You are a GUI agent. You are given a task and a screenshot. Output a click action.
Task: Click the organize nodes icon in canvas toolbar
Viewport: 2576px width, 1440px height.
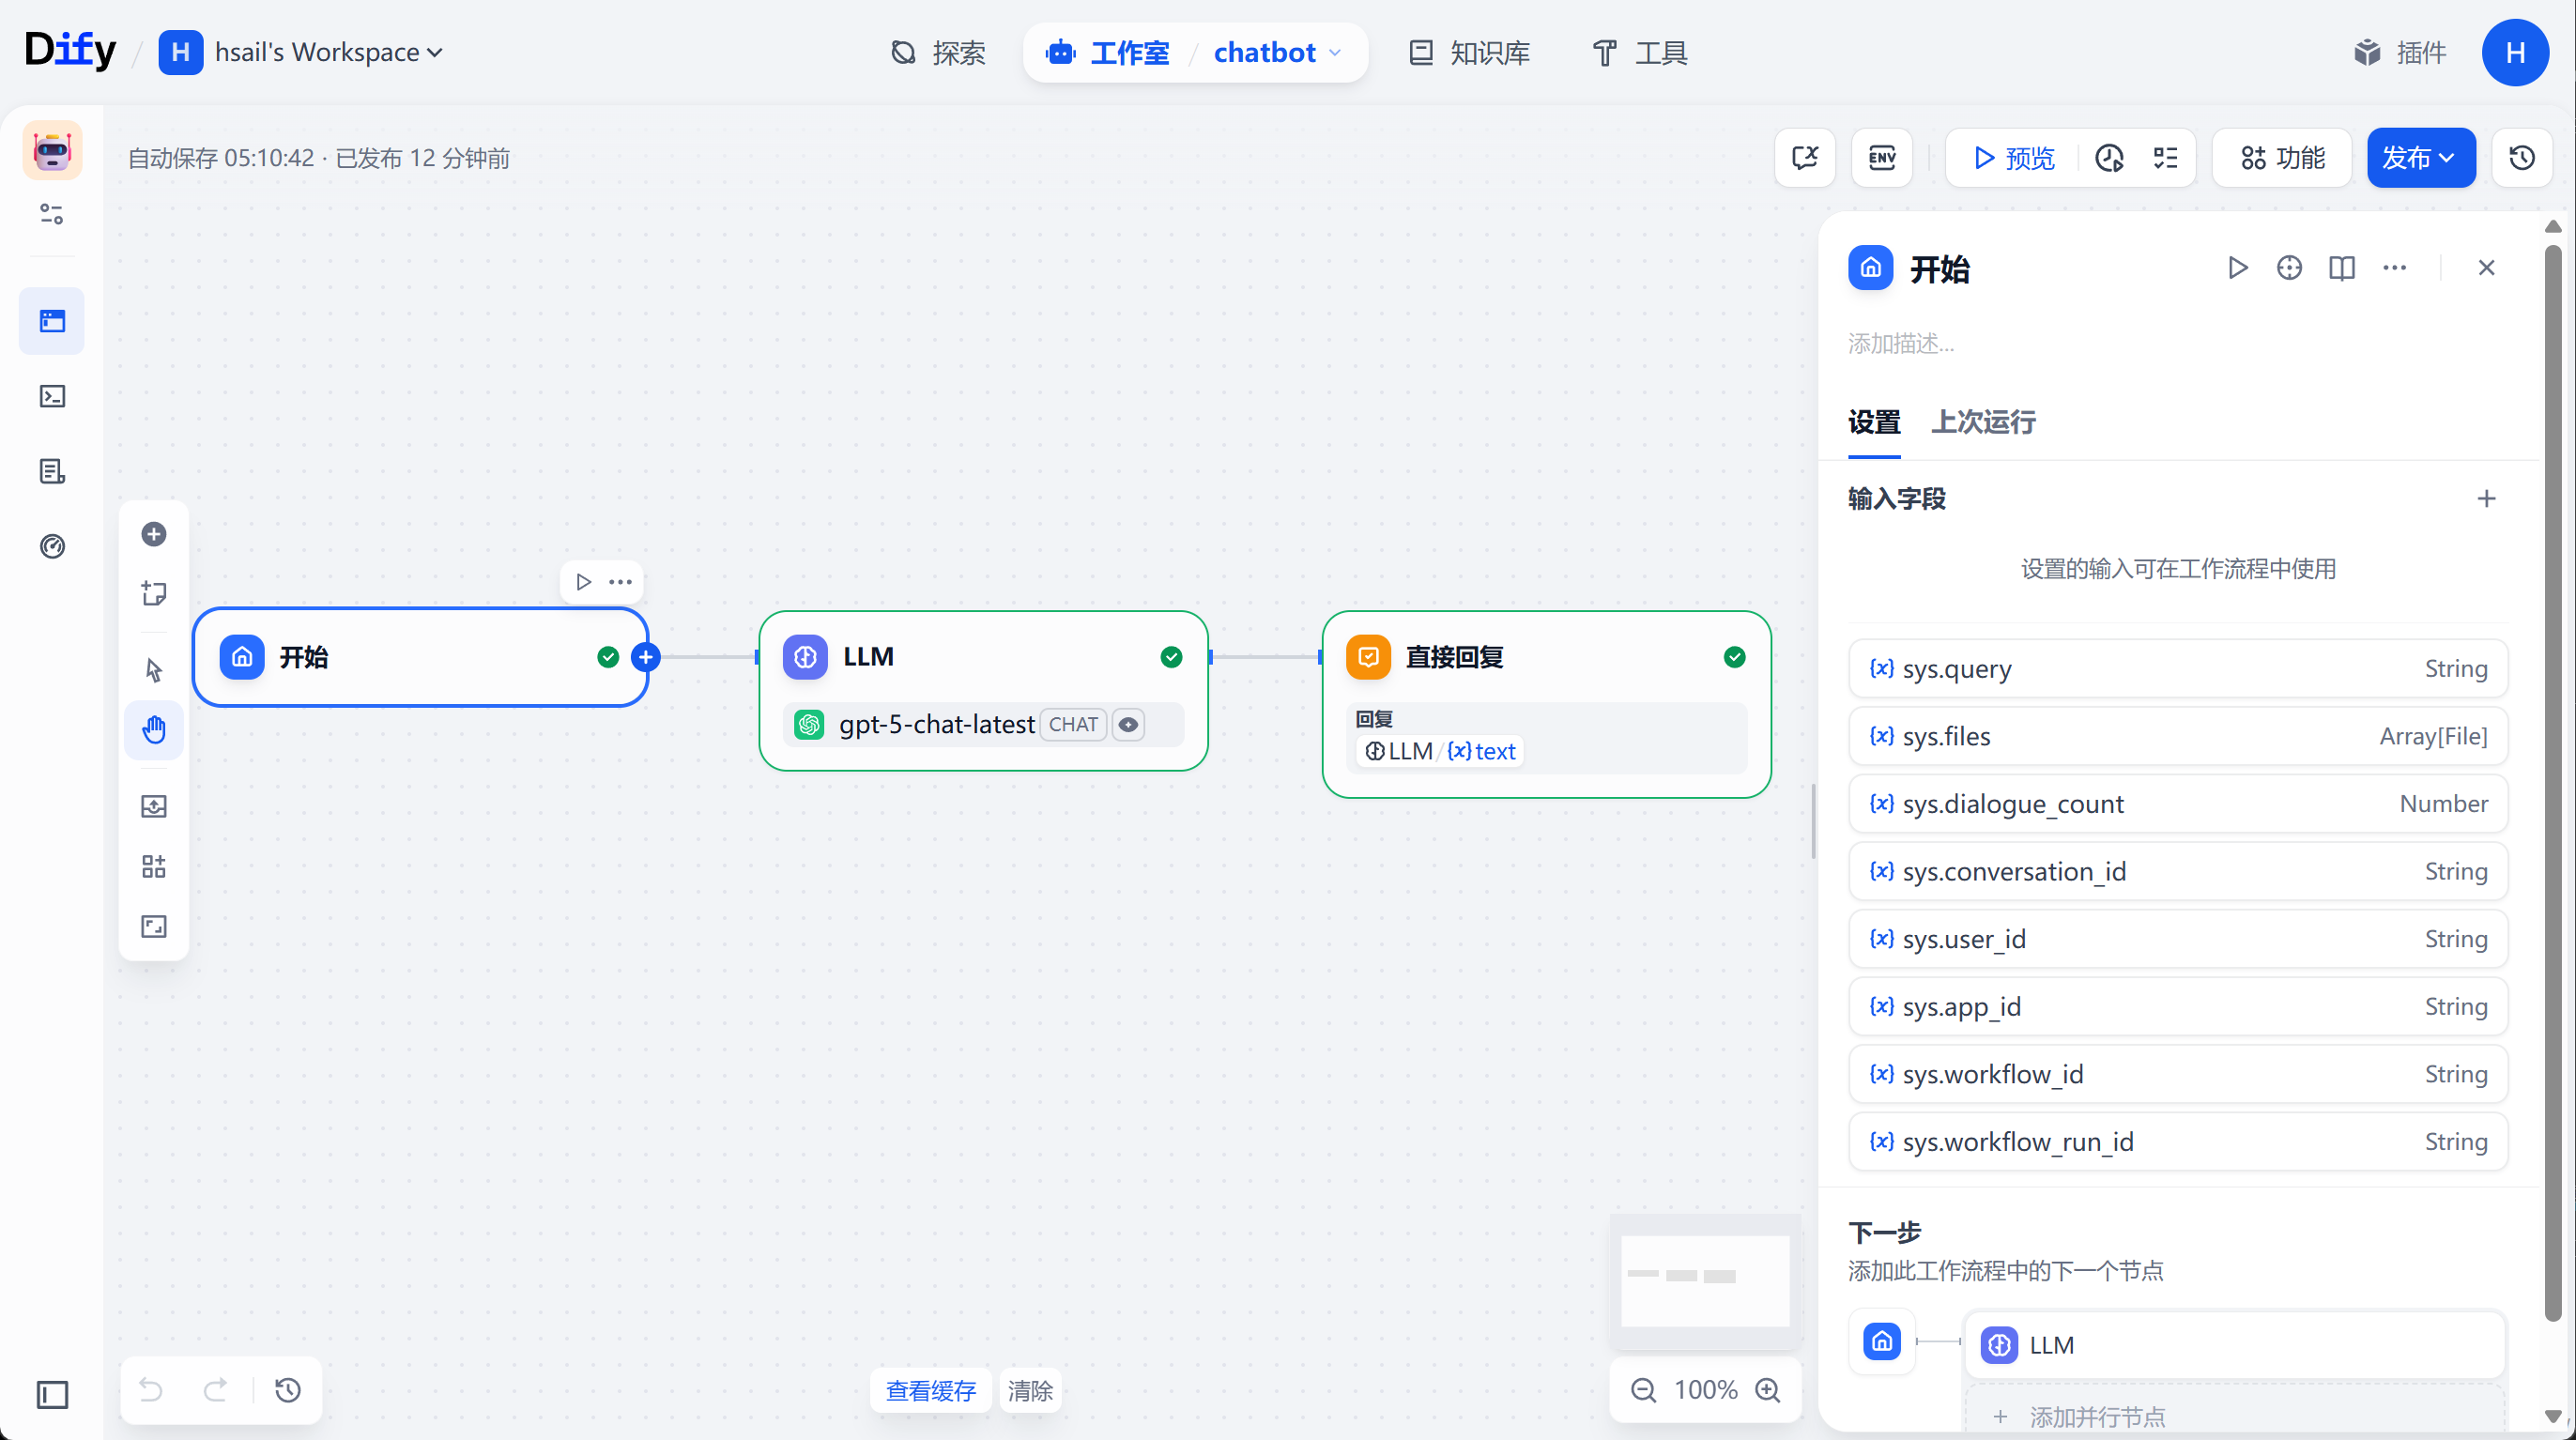point(154,866)
